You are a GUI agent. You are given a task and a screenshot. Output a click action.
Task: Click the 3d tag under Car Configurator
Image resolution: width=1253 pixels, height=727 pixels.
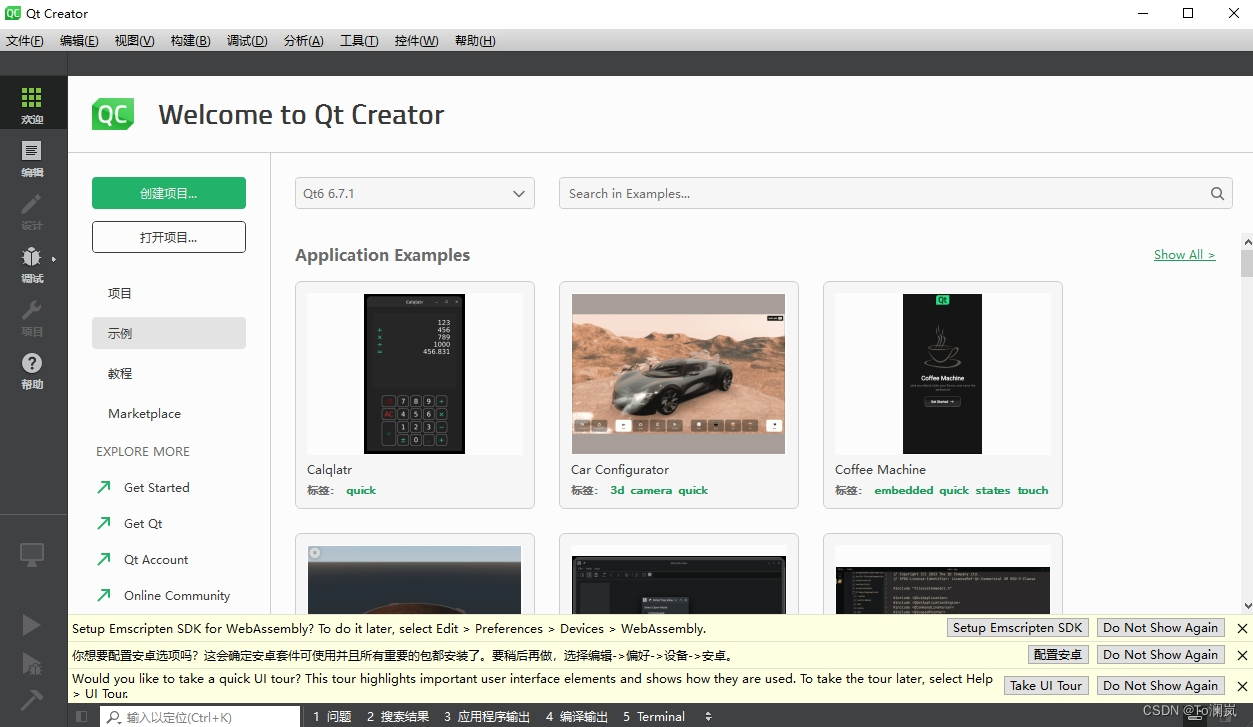[x=617, y=490]
